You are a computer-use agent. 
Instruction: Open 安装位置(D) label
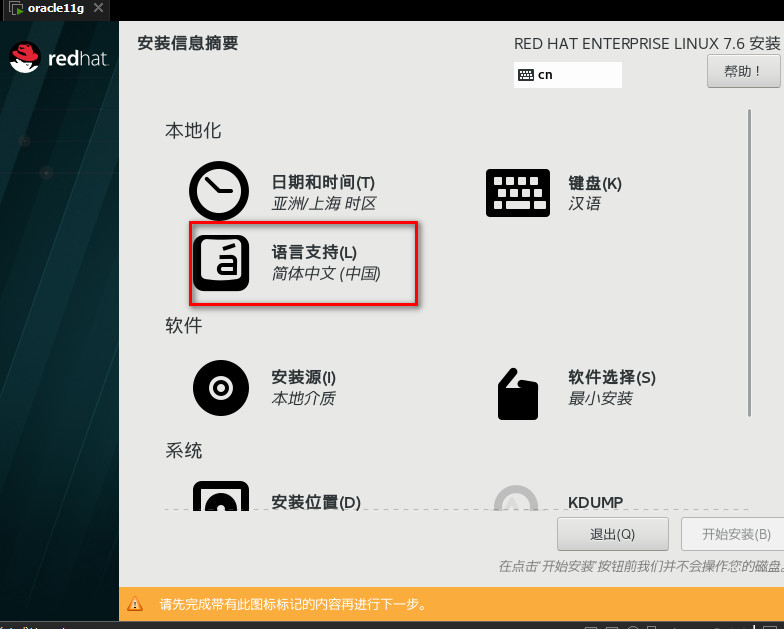pyautogui.click(x=316, y=502)
